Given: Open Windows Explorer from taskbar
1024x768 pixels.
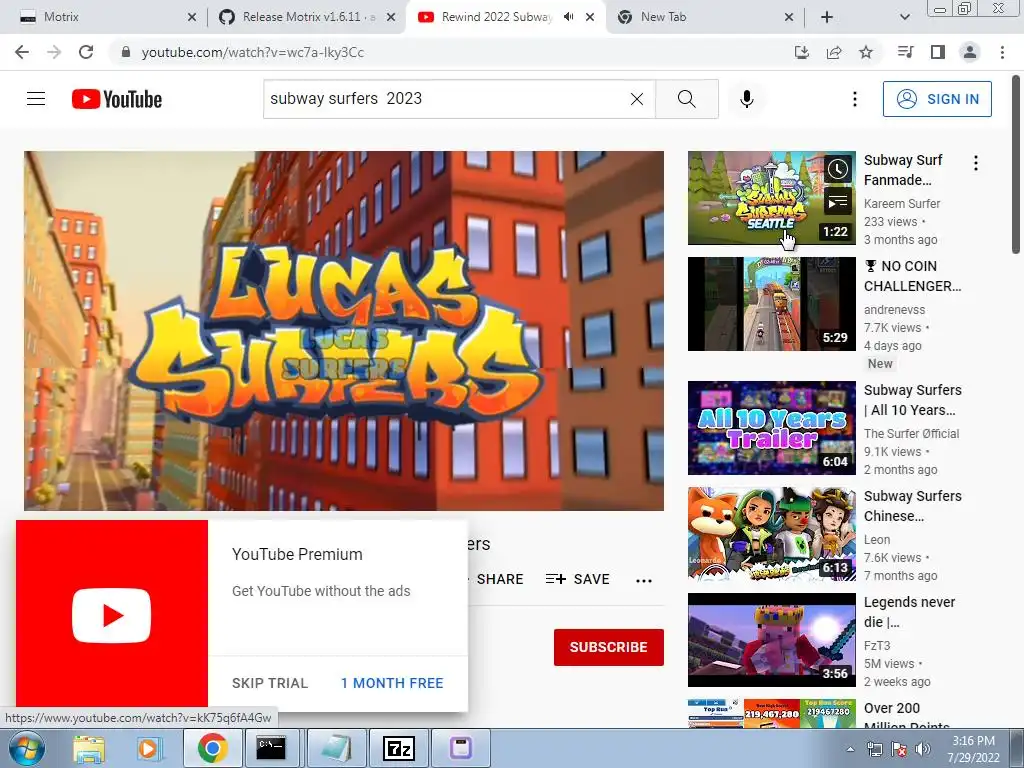Looking at the screenshot, I should (x=89, y=748).
